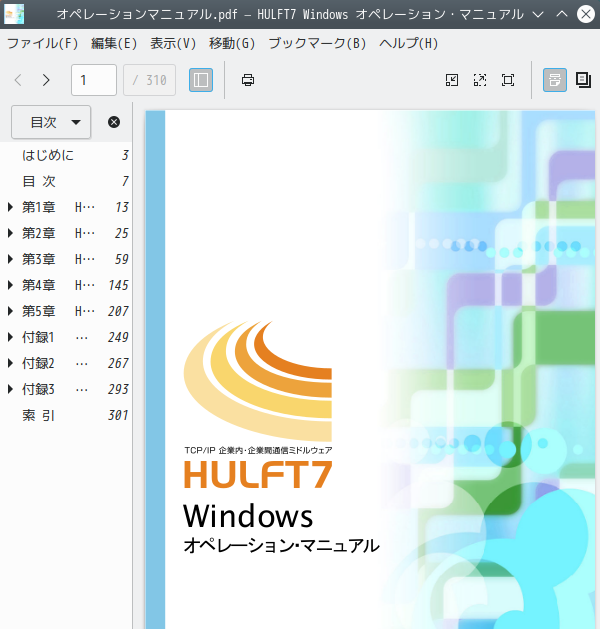Expand the 付録1 outline entry

pyautogui.click(x=10, y=337)
